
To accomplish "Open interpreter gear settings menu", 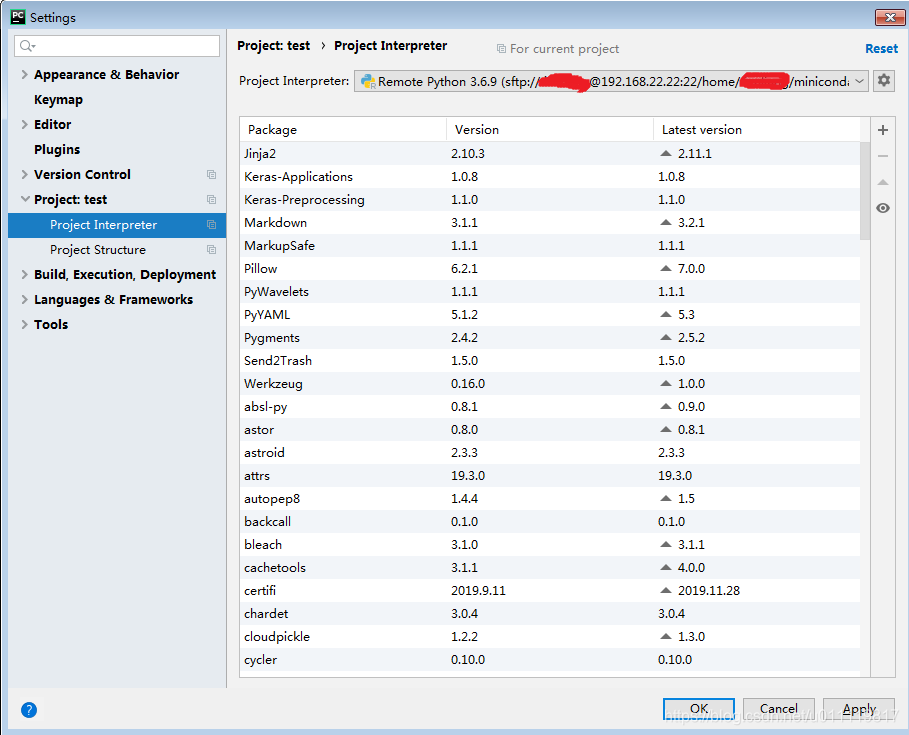I will 883,81.
